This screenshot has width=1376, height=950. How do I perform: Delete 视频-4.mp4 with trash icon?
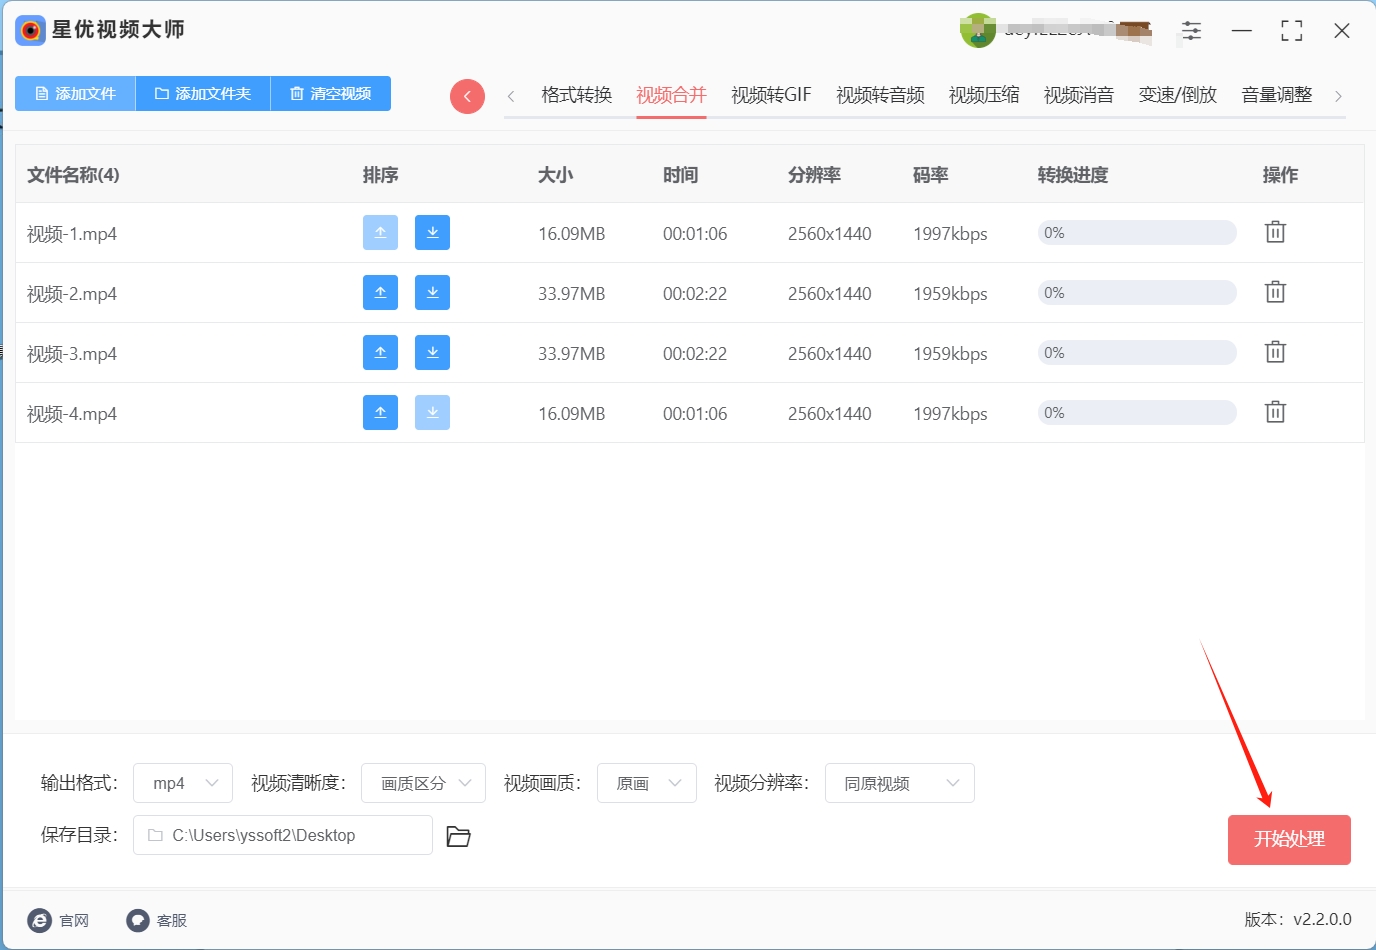click(x=1275, y=412)
